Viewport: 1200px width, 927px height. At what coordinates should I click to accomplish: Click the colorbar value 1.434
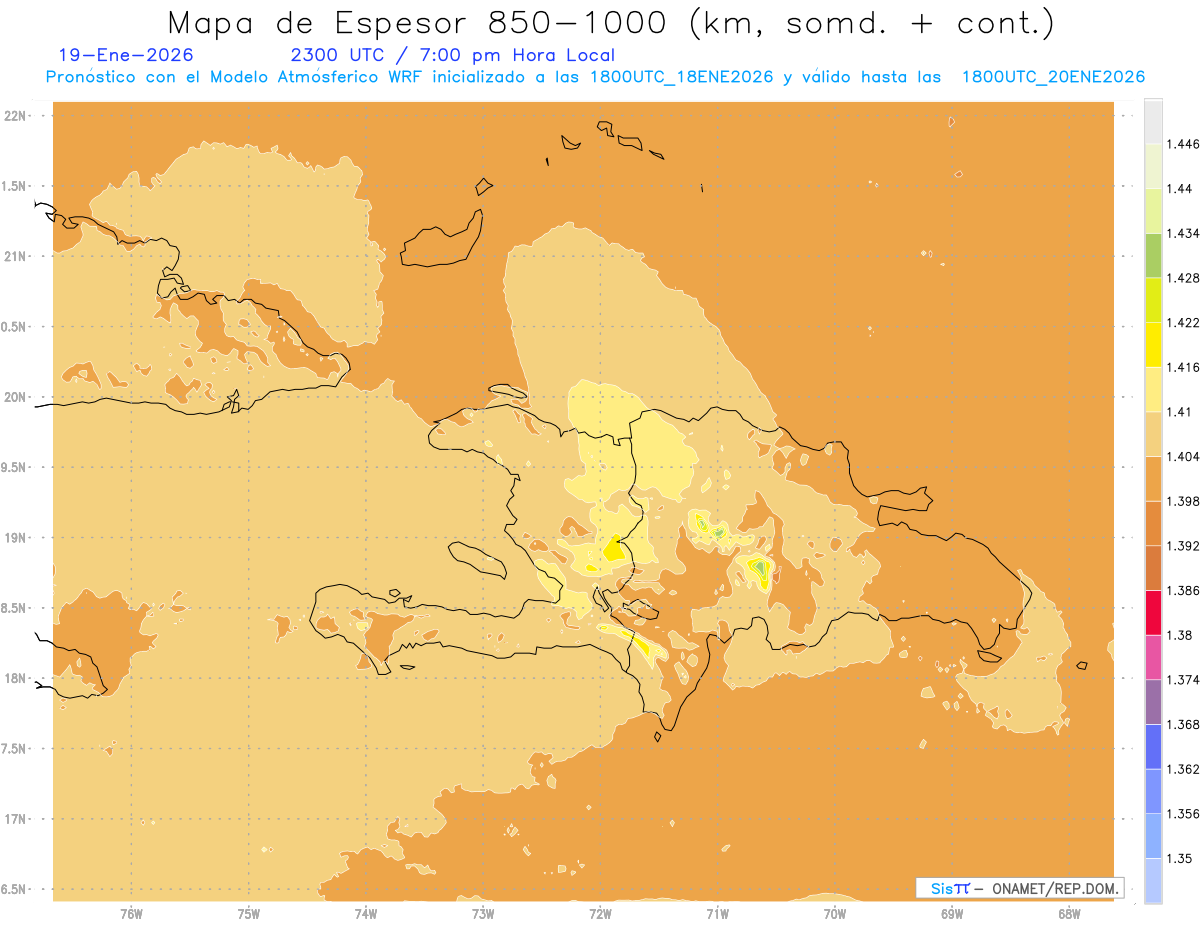[x=1185, y=234]
